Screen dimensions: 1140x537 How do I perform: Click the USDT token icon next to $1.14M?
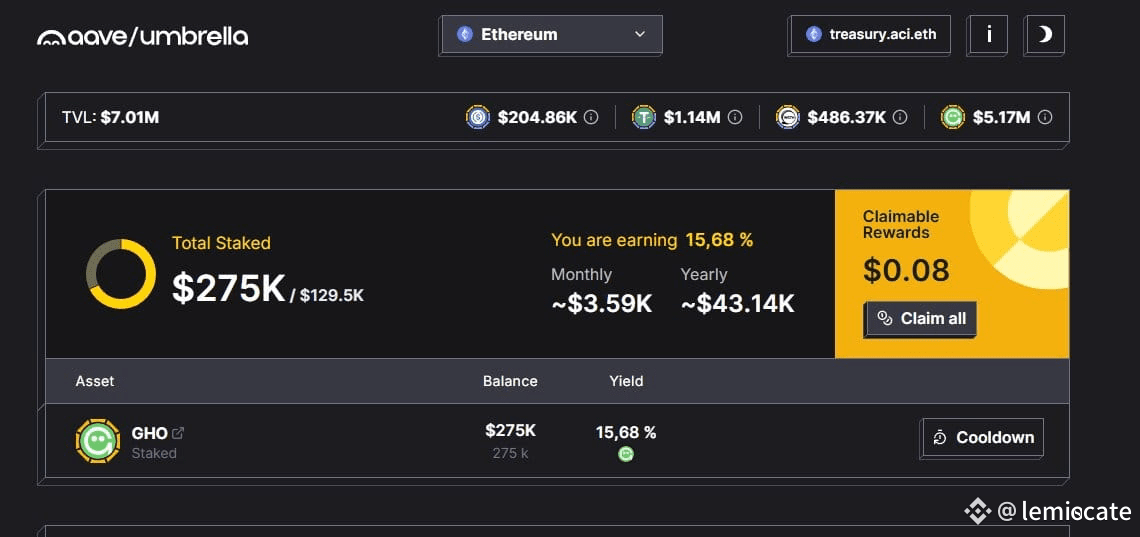point(644,117)
